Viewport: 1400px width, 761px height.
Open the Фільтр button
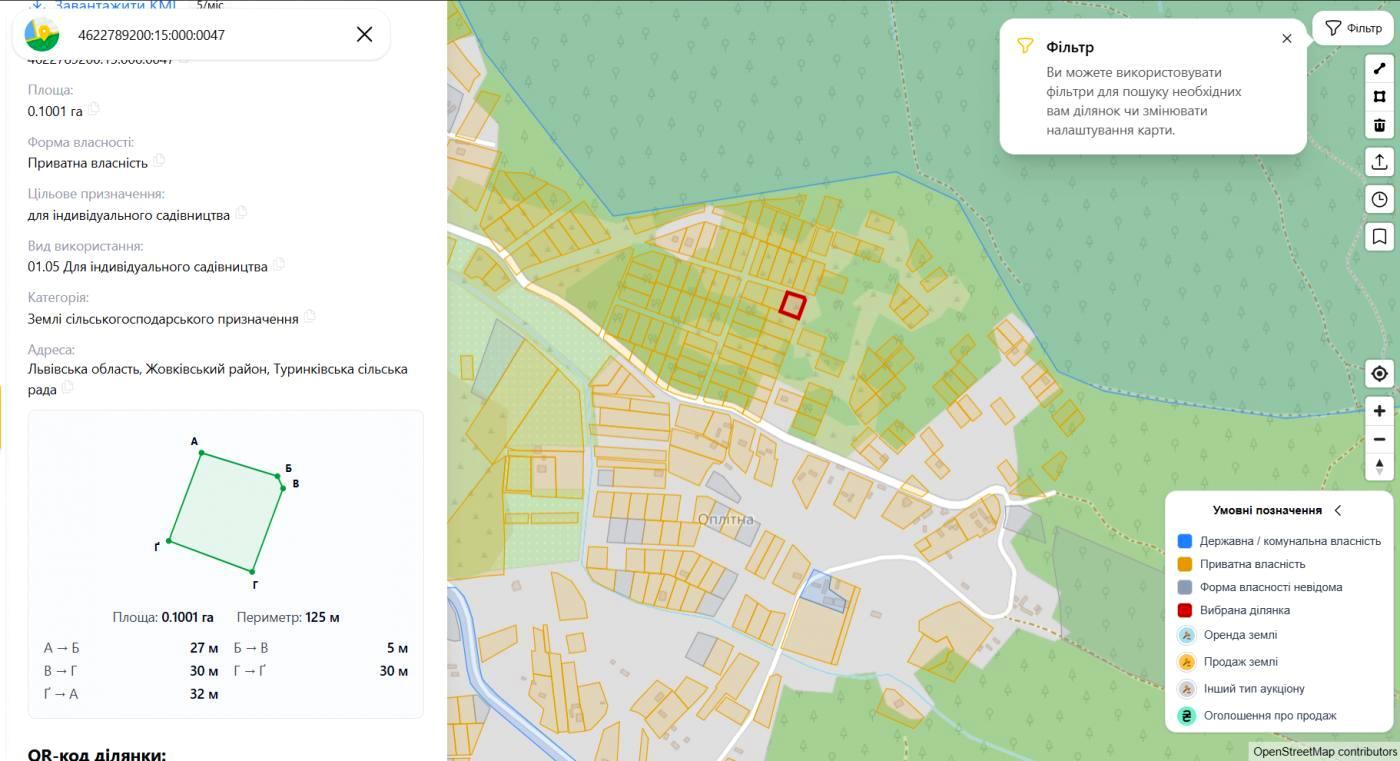pyautogui.click(x=1353, y=28)
